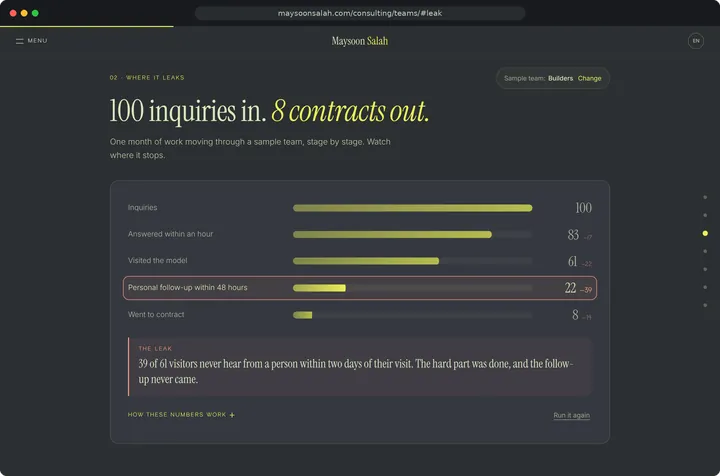Click the Maysoon Salah logo
720x476 pixels.
(360, 41)
